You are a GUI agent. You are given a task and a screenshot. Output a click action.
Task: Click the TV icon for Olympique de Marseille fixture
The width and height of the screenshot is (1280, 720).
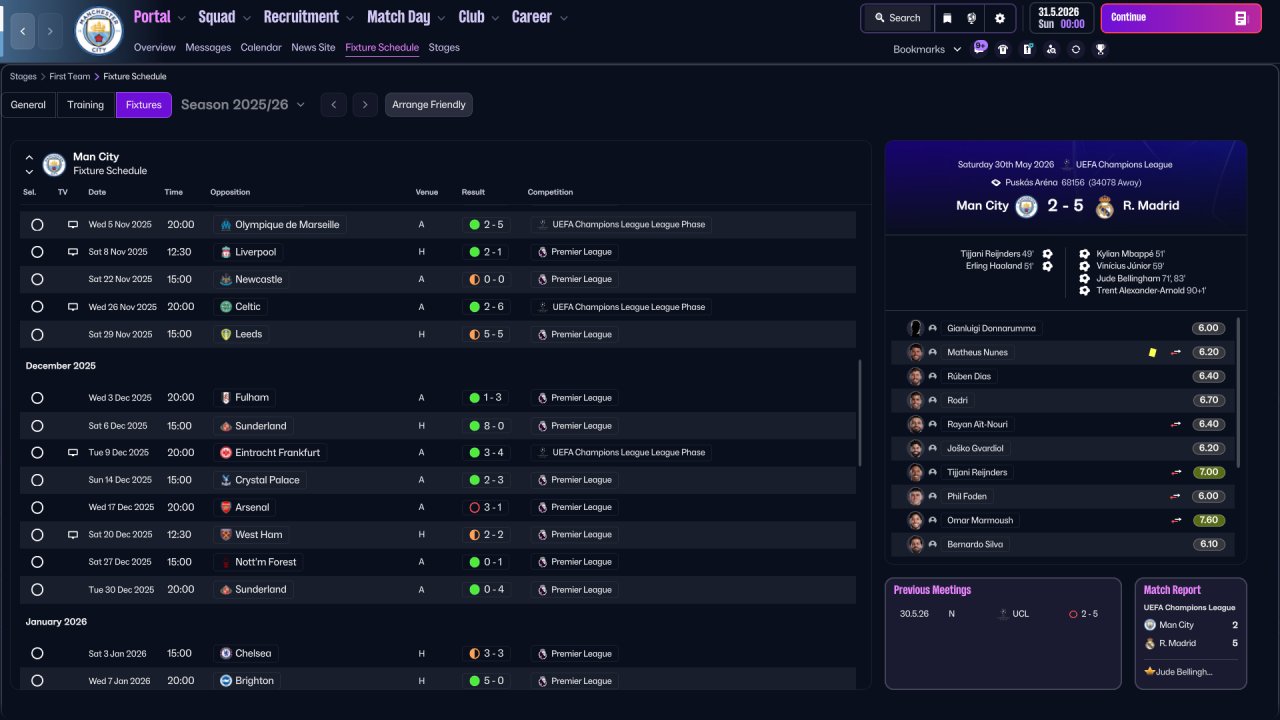[73, 225]
